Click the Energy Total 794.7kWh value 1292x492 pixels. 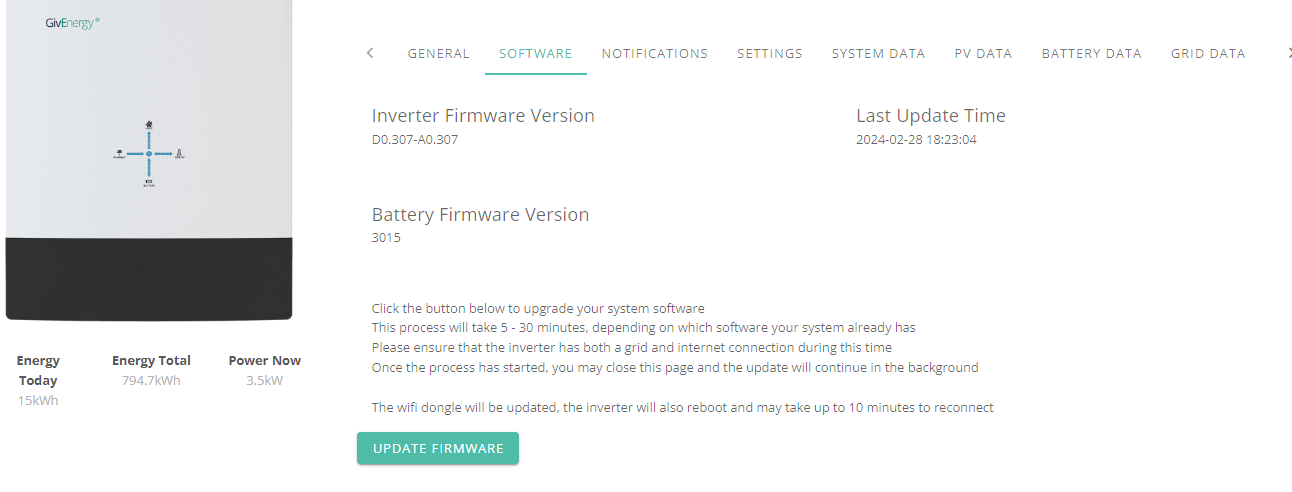151,380
